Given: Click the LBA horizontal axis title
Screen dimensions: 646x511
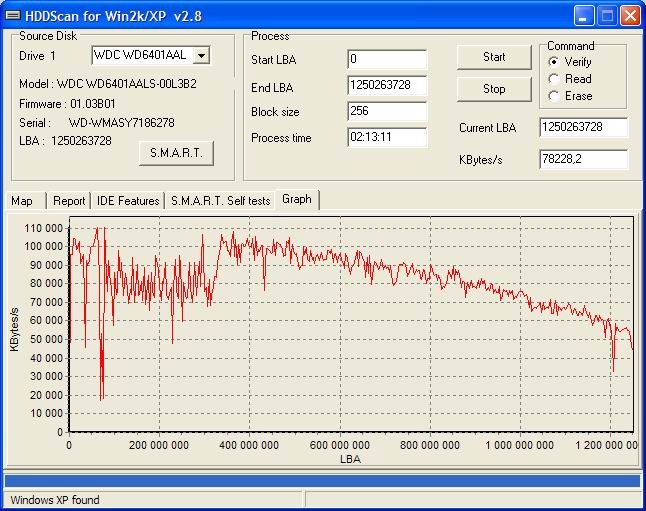Looking at the screenshot, I should click(351, 459).
